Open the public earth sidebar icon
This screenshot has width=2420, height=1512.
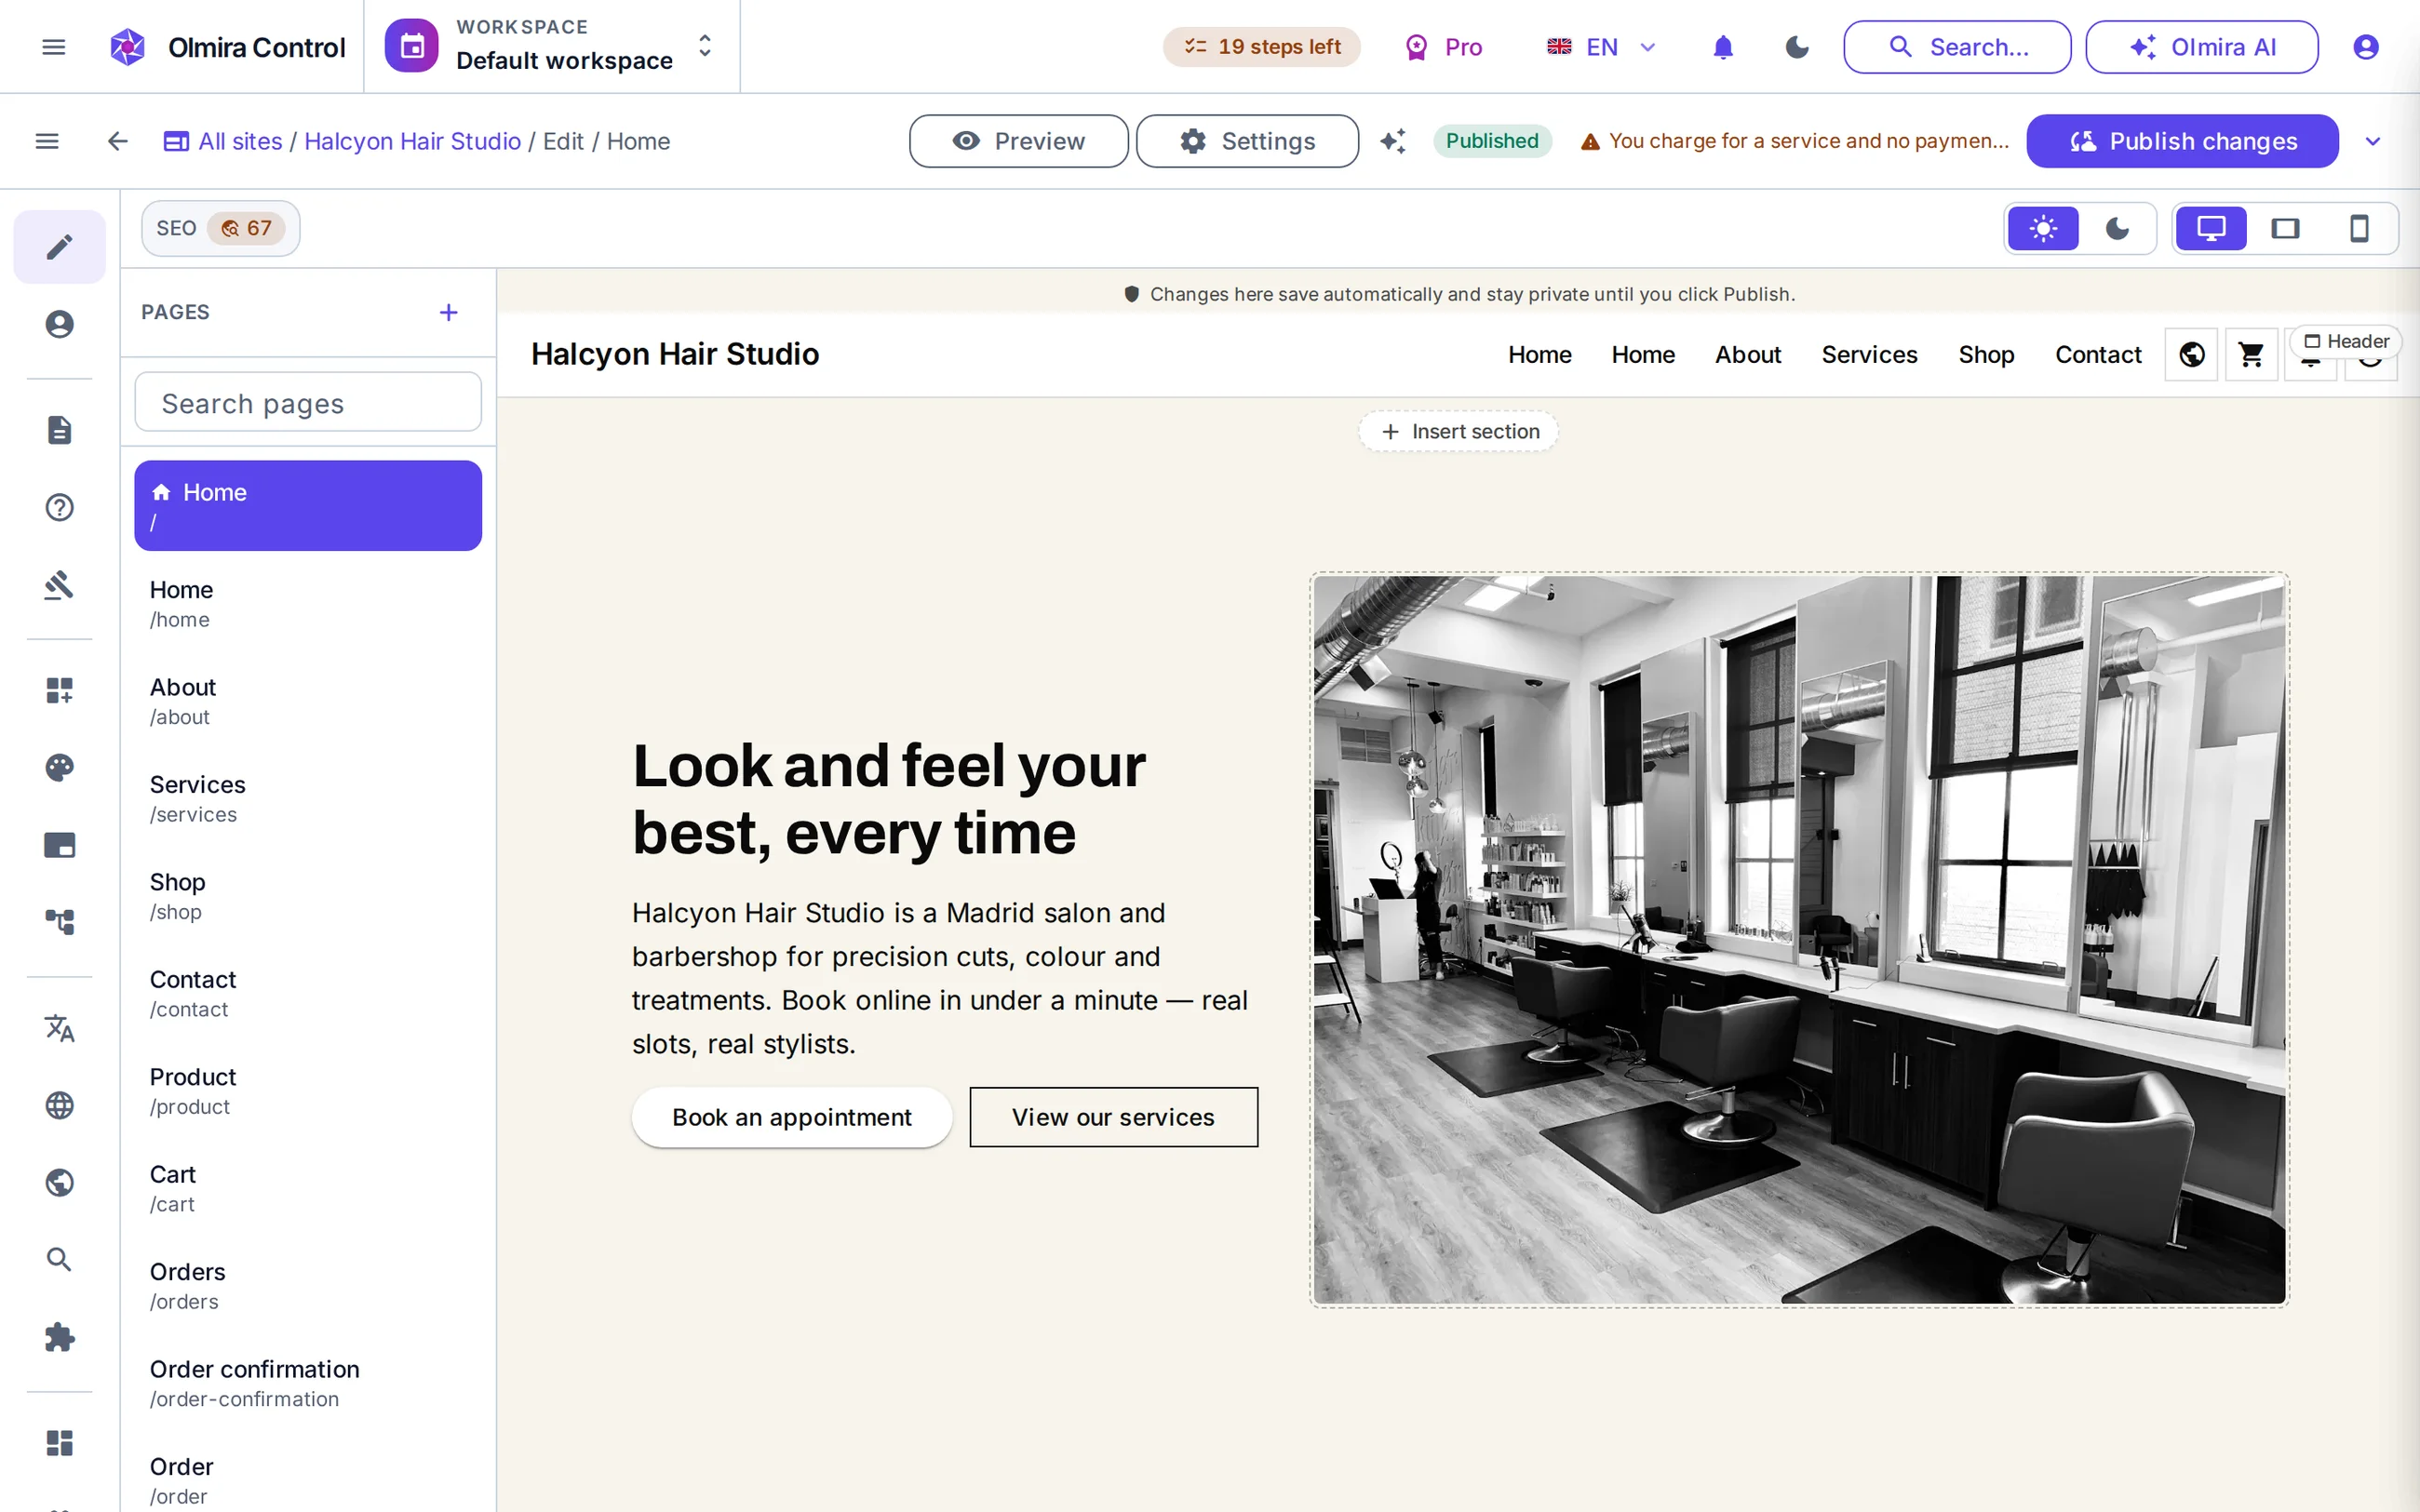click(59, 1183)
